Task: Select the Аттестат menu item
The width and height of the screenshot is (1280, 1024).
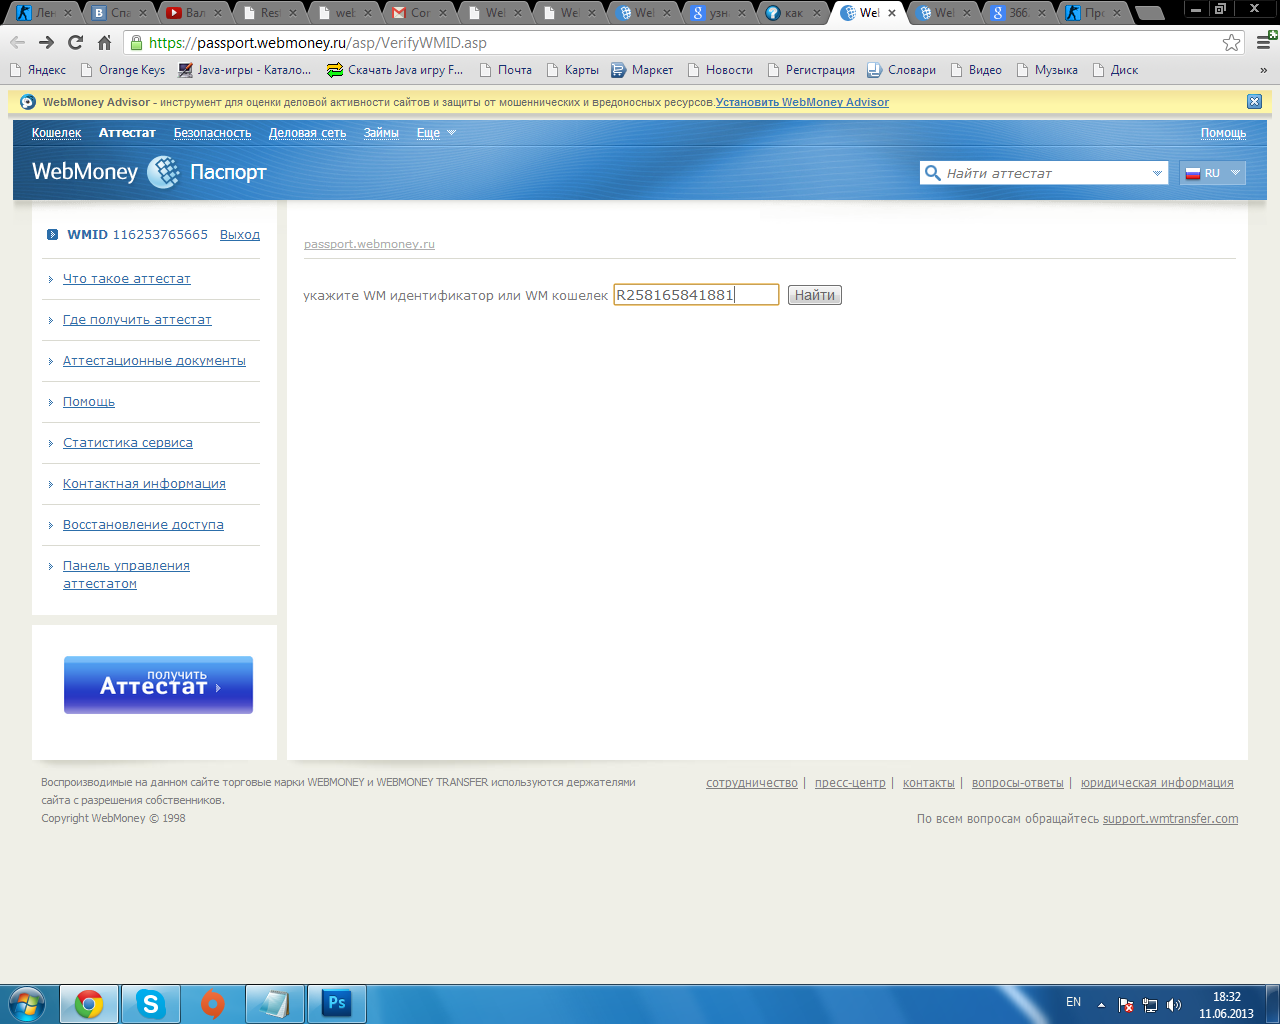Action: coord(127,133)
